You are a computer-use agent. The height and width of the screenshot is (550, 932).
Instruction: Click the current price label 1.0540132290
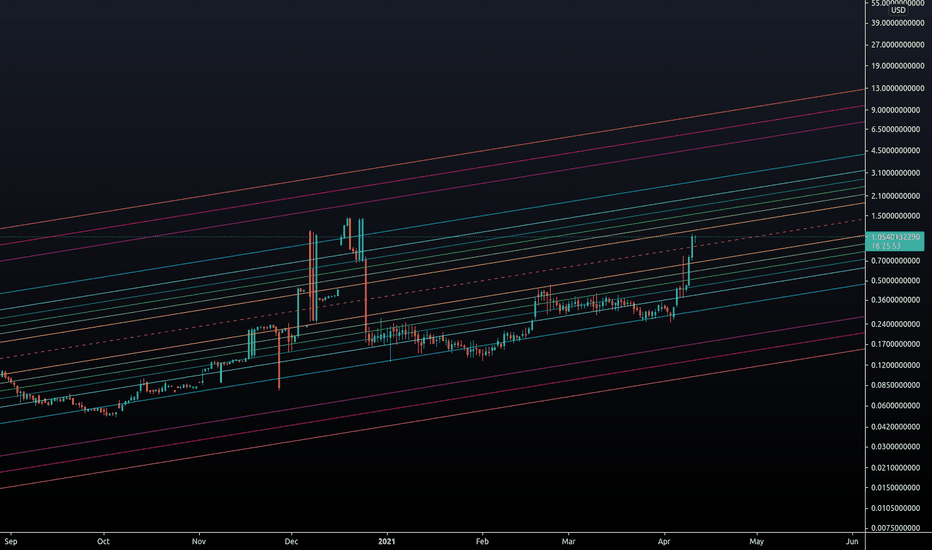coord(896,237)
